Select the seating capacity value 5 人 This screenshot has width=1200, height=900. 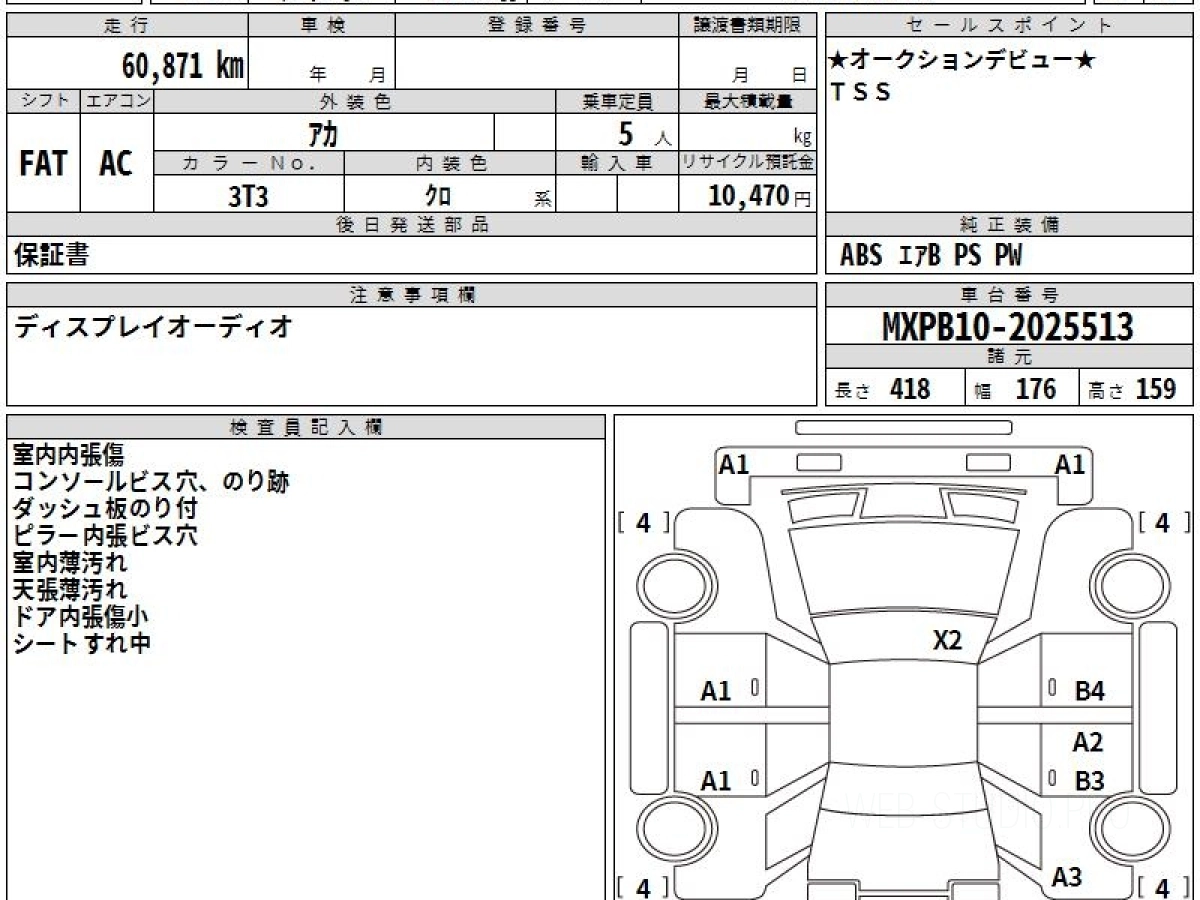coord(644,134)
